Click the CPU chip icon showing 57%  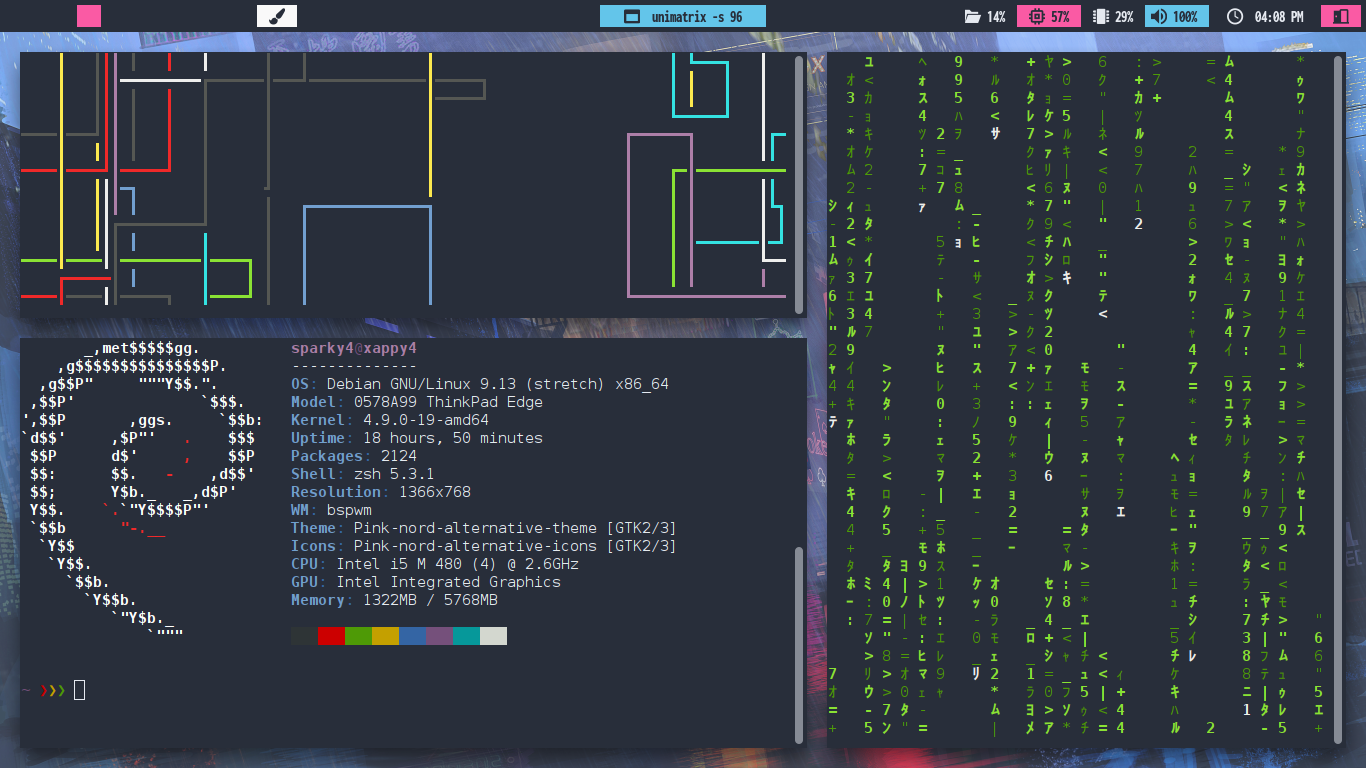(x=1035, y=17)
